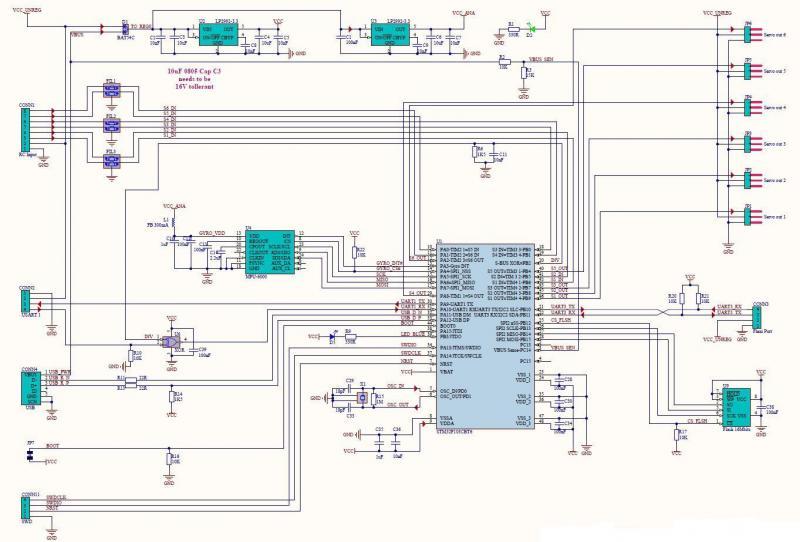Select the RC input connector CONN1
The image size is (800, 542).
coord(27,129)
